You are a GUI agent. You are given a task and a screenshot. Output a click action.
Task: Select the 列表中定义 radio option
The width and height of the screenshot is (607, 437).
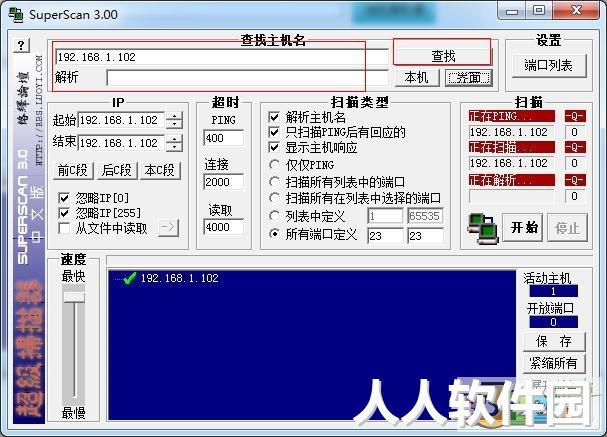pyautogui.click(x=274, y=216)
